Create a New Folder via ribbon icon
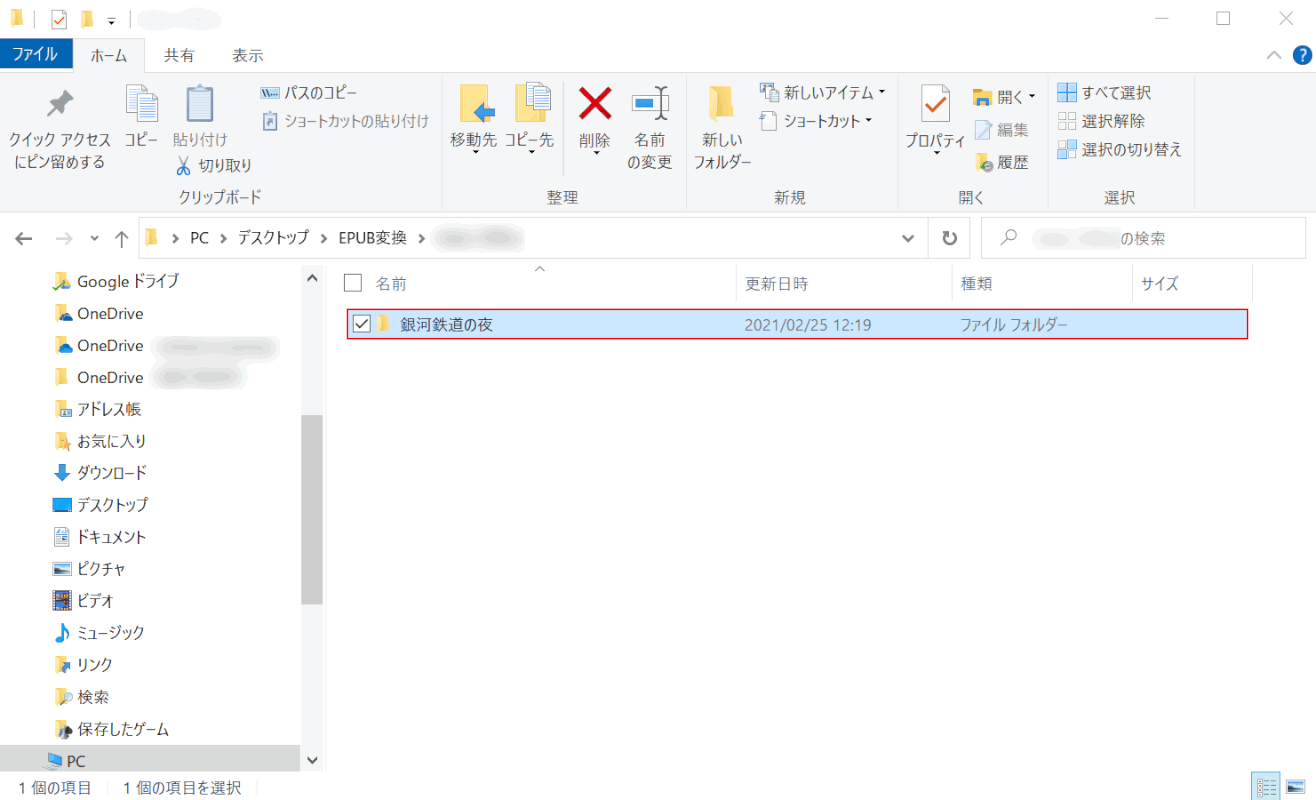Viewport: 1316px width, 800px height. coord(721,104)
